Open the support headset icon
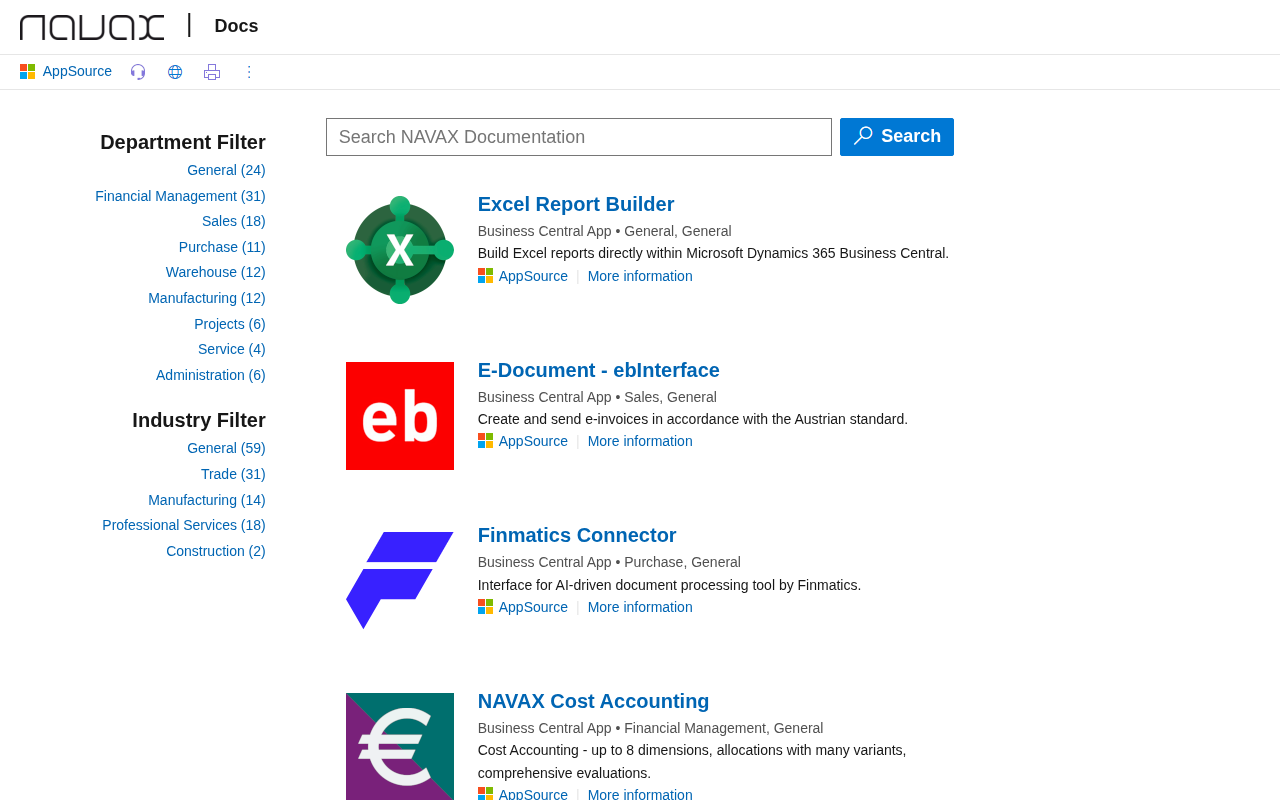Viewport: 1280px width, 800px height. pos(138,72)
